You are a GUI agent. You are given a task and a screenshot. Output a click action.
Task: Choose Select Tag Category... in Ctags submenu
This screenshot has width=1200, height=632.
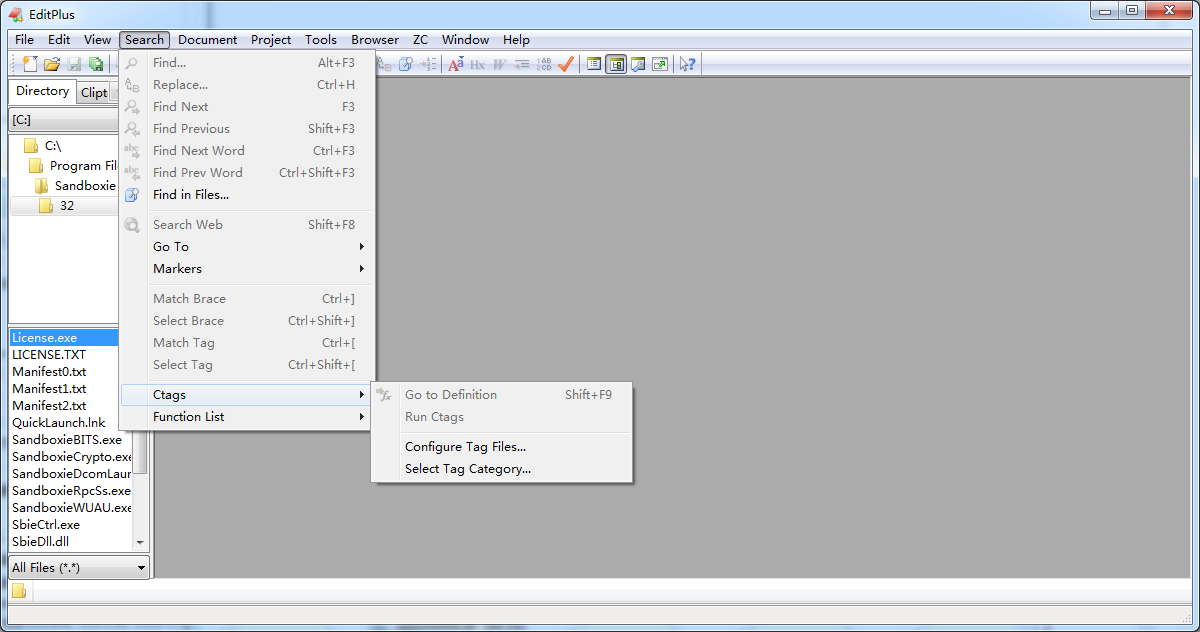(x=502, y=469)
